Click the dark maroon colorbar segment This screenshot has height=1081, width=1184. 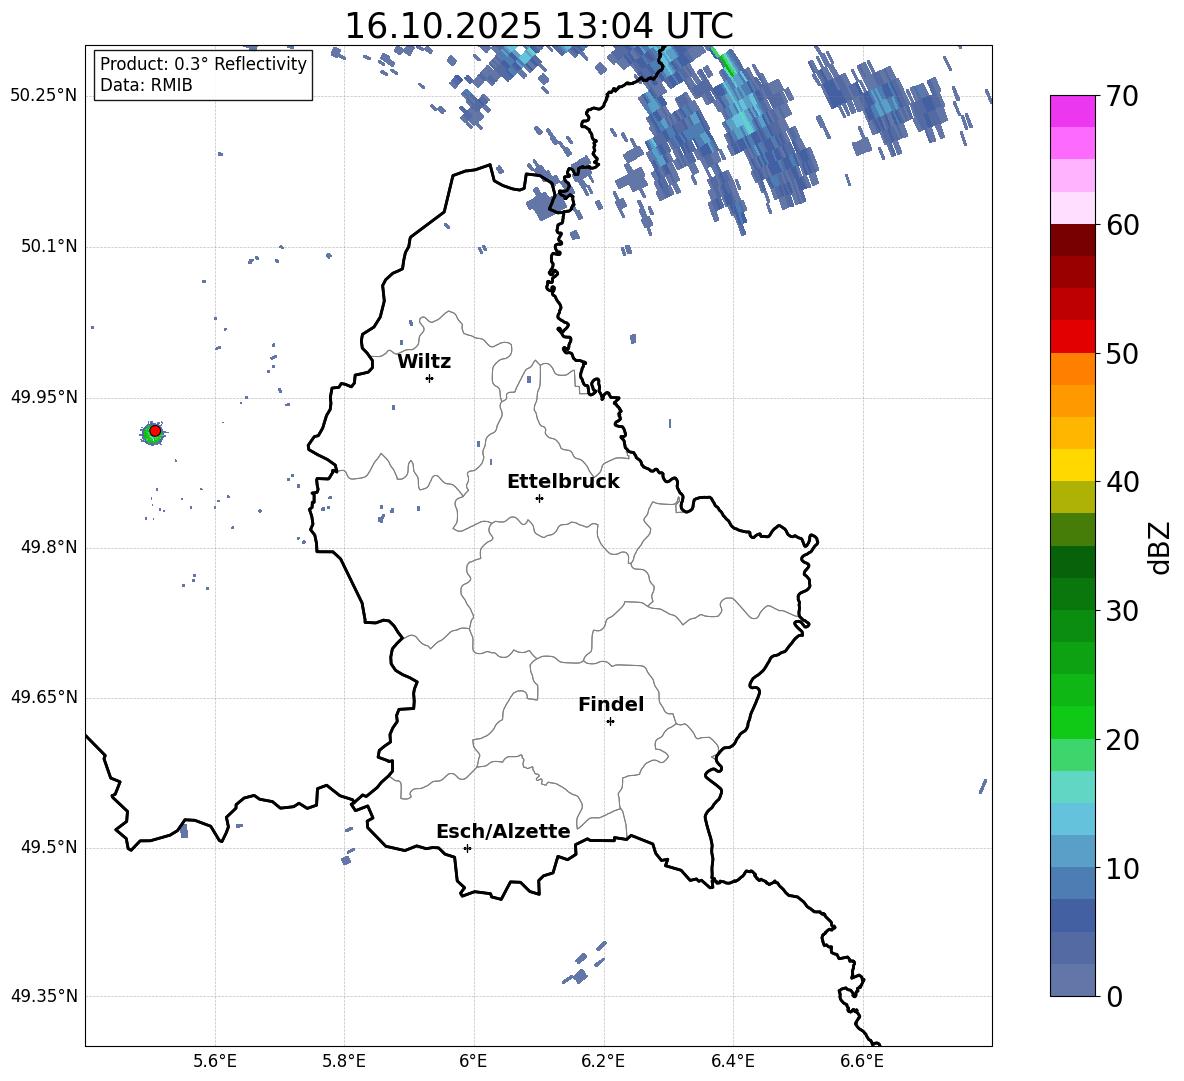1072,240
